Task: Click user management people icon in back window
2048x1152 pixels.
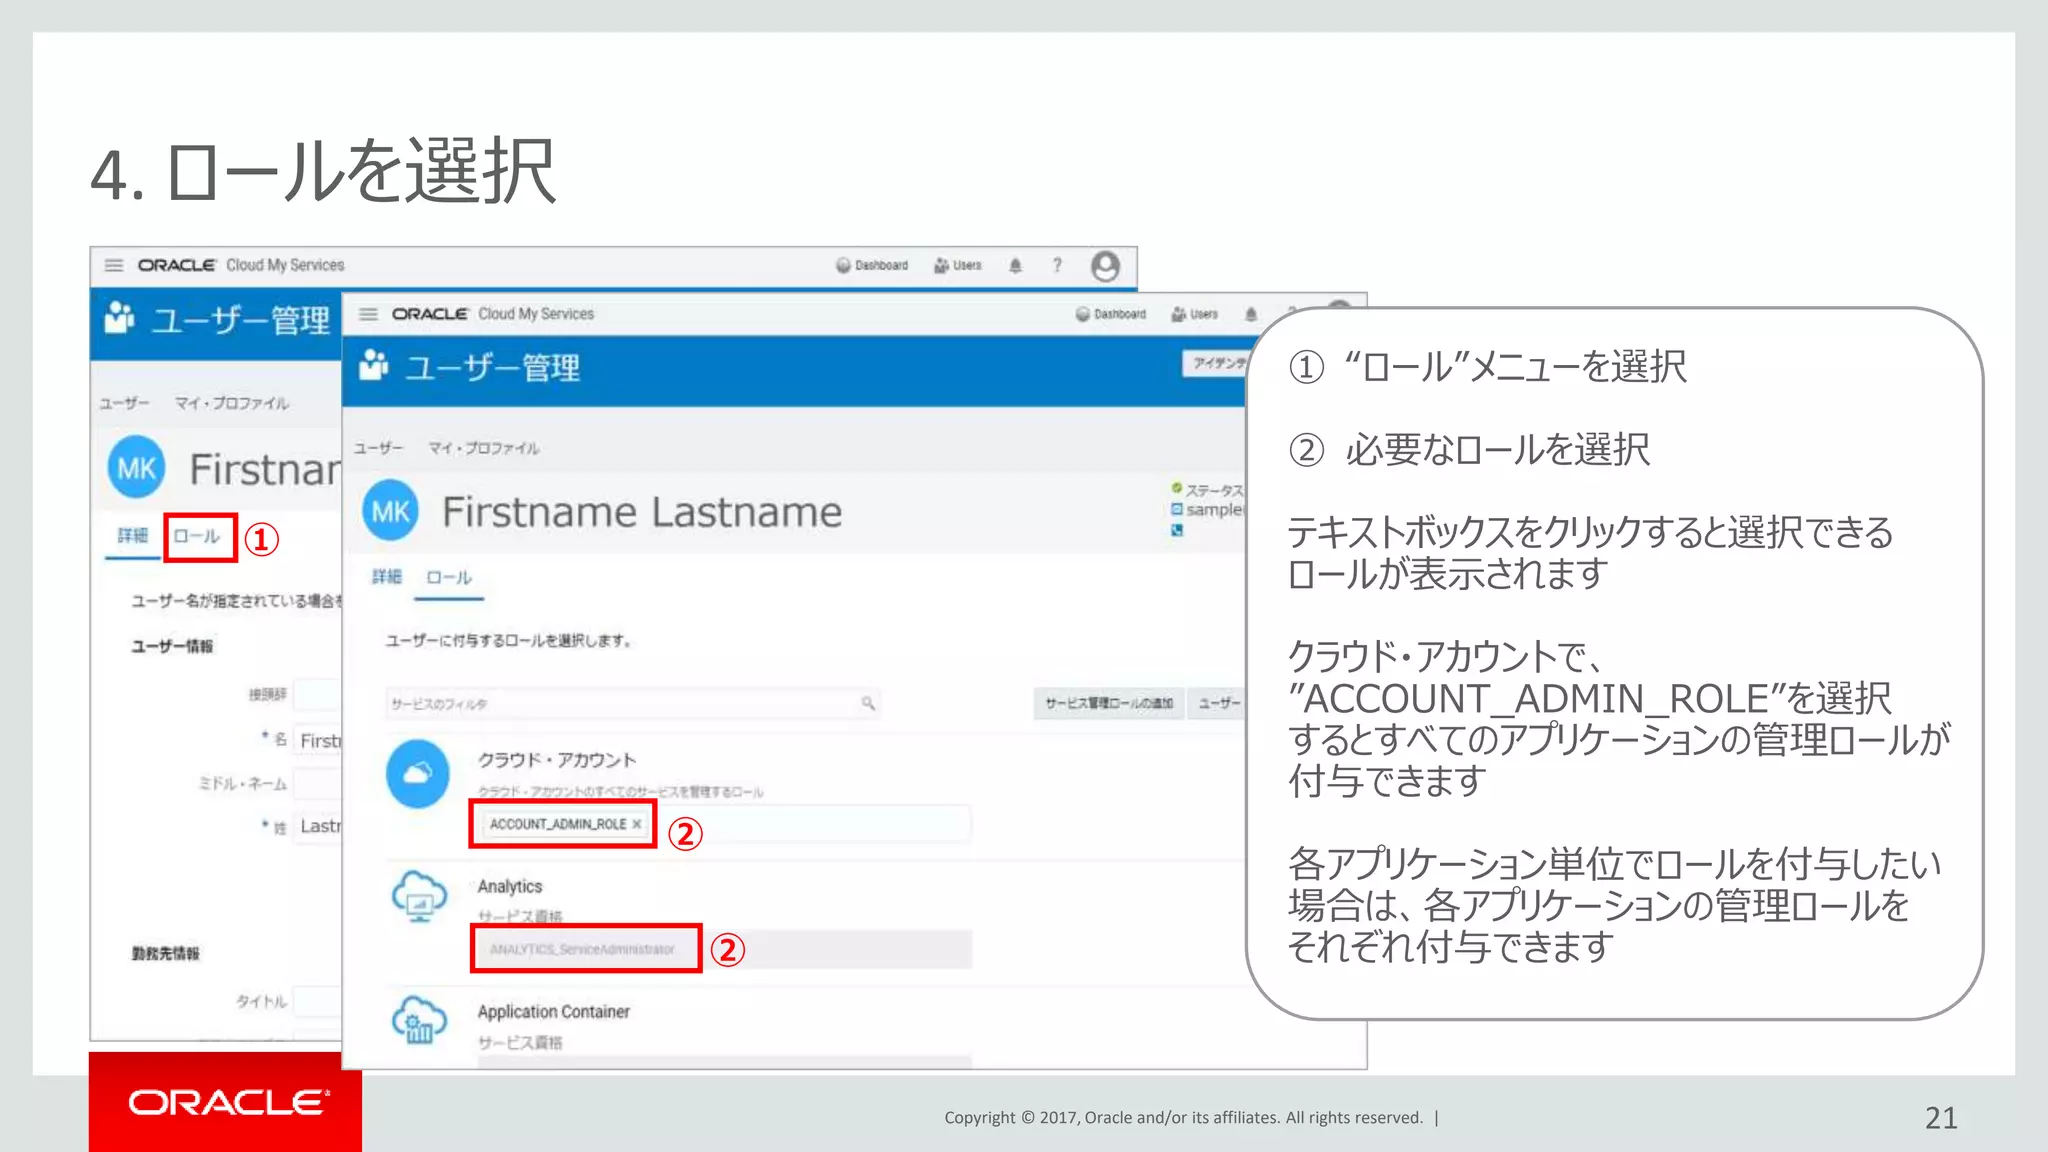Action: point(120,317)
